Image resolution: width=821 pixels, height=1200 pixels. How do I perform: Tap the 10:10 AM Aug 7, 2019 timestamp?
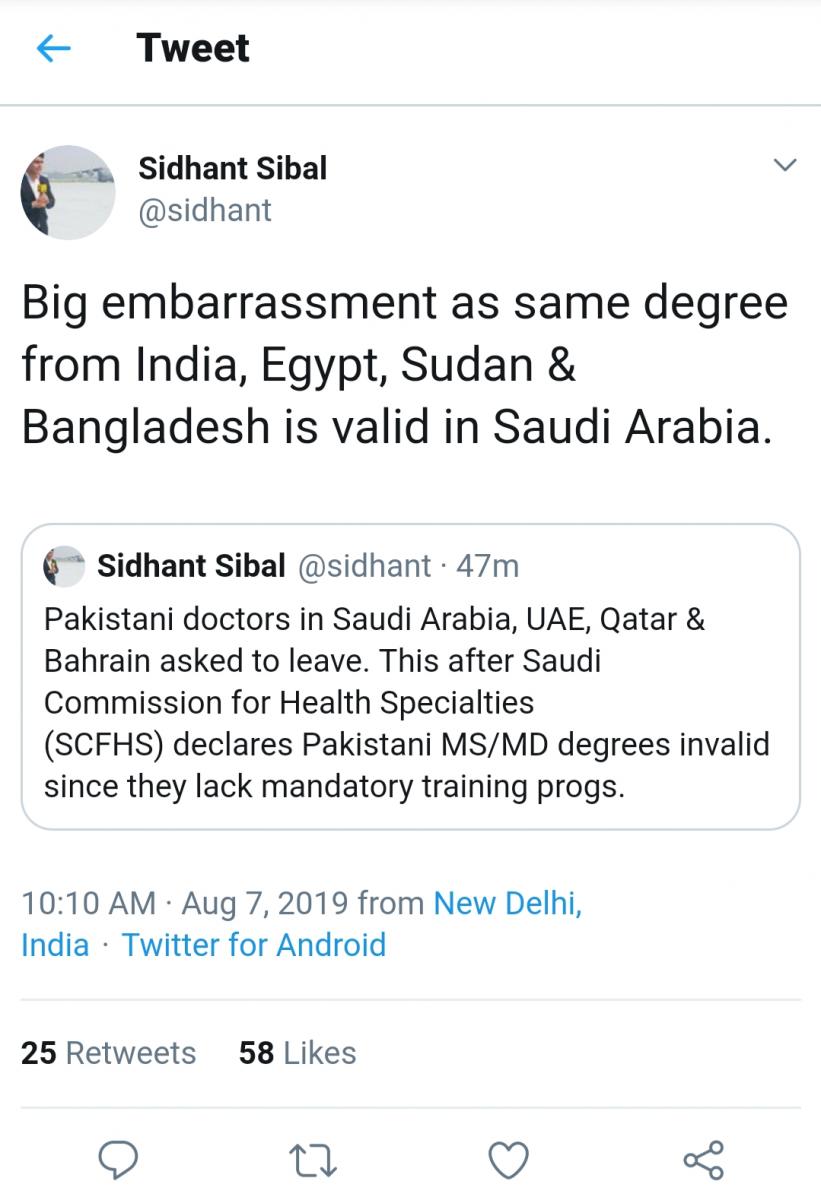pyautogui.click(x=185, y=903)
